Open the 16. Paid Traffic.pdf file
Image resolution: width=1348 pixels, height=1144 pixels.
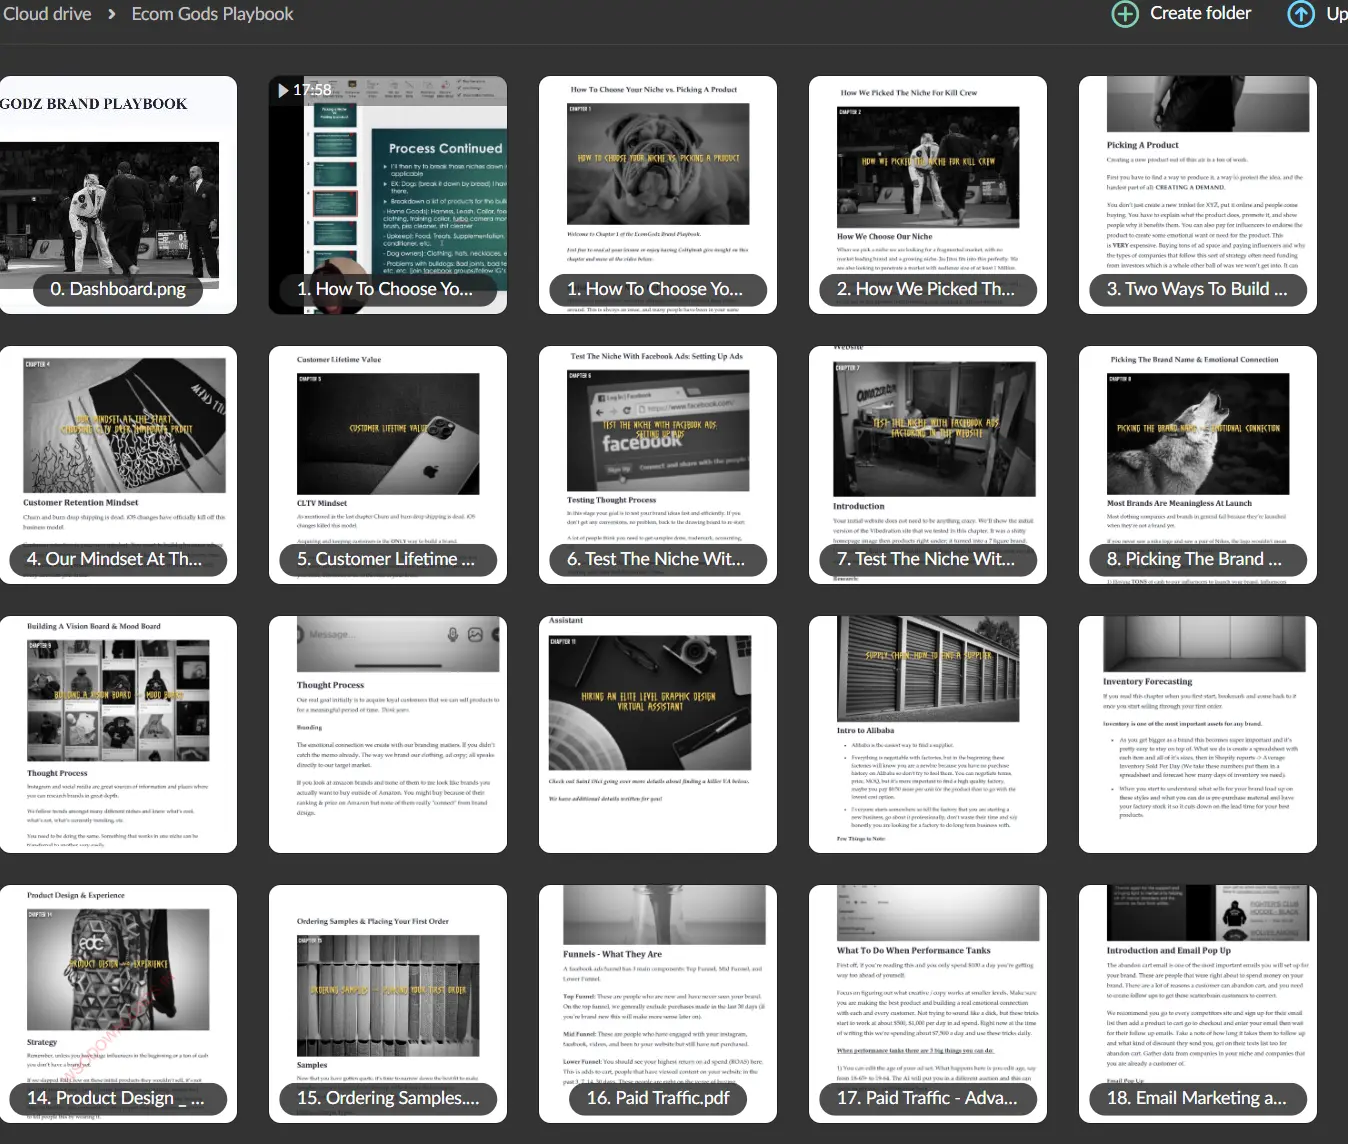pos(658,1004)
